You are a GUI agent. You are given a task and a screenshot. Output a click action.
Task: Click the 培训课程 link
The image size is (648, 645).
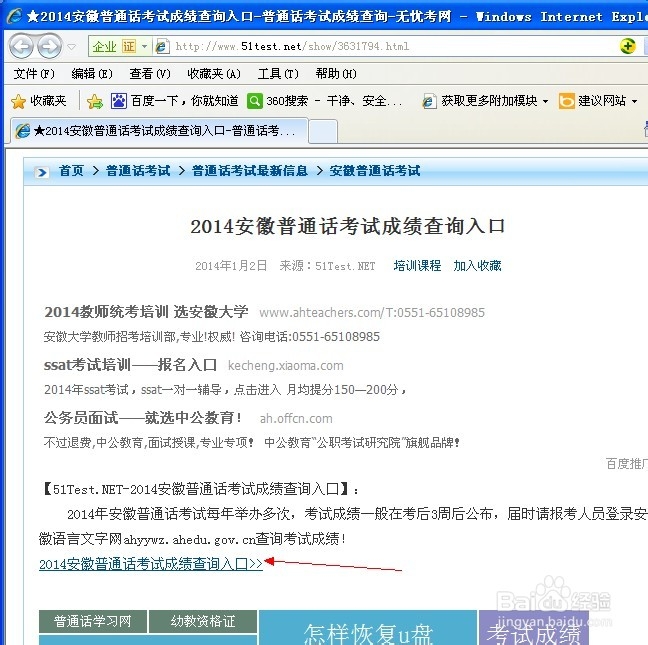[x=417, y=265]
